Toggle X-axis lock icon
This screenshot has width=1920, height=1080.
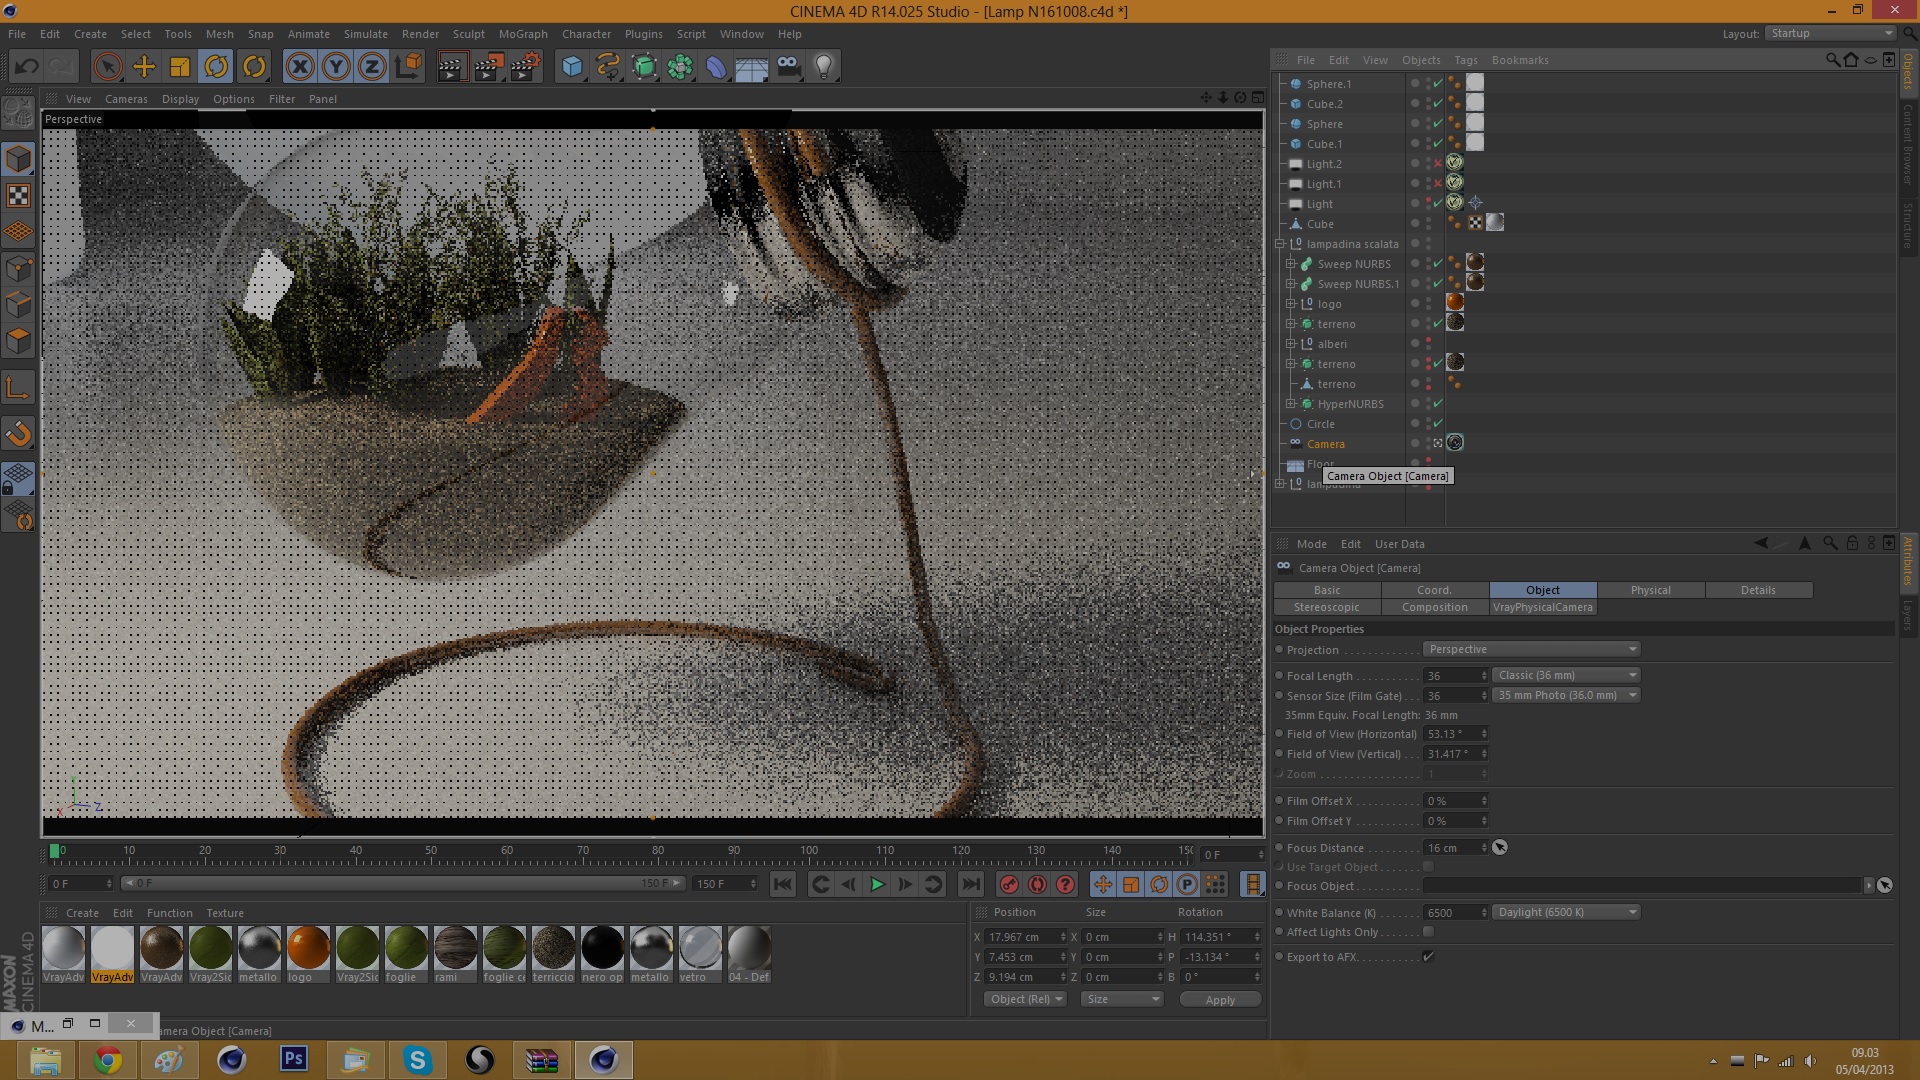299,67
